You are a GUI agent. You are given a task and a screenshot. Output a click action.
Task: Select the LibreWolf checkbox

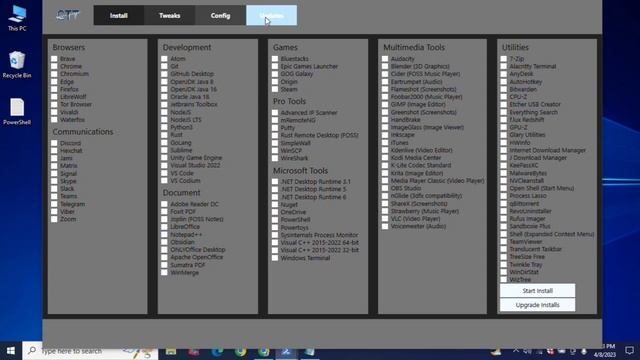coord(54,97)
